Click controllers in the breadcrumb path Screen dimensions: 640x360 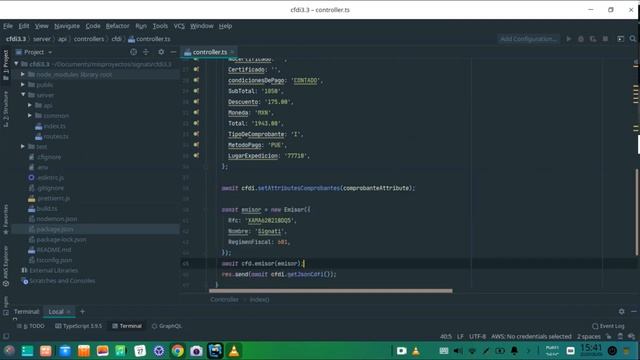(x=89, y=39)
